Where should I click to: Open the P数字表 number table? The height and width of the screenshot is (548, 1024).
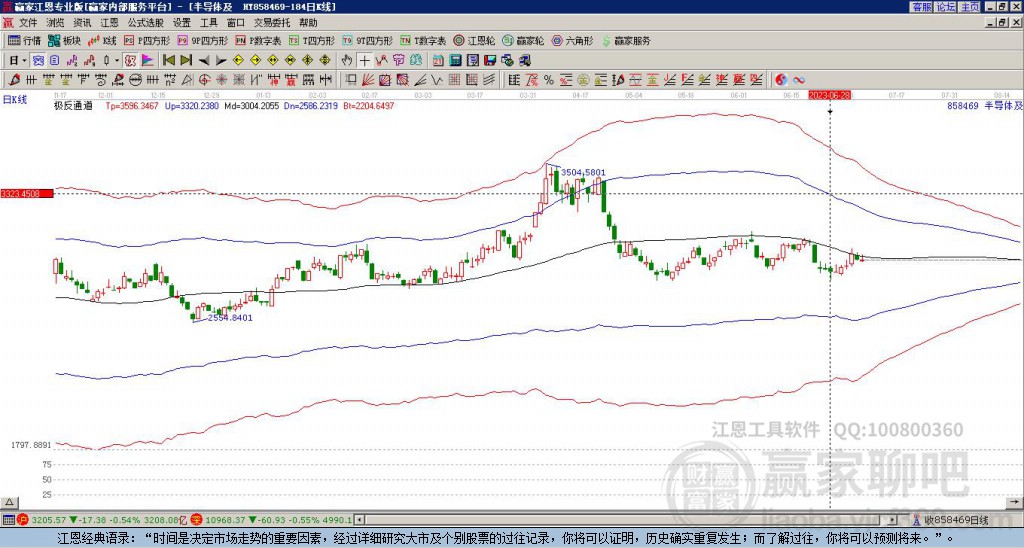(259, 40)
